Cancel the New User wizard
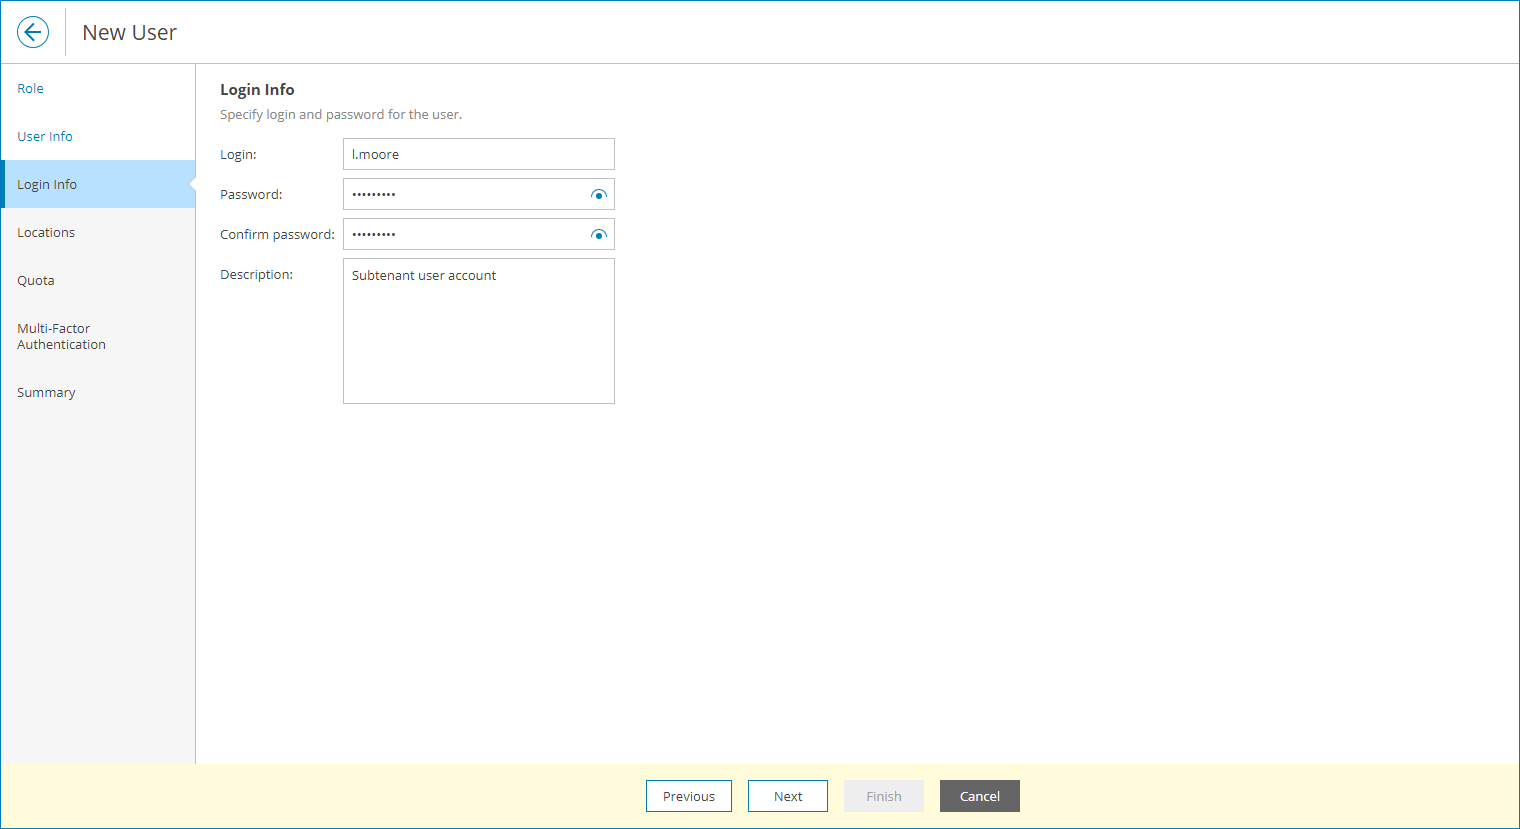 [980, 796]
